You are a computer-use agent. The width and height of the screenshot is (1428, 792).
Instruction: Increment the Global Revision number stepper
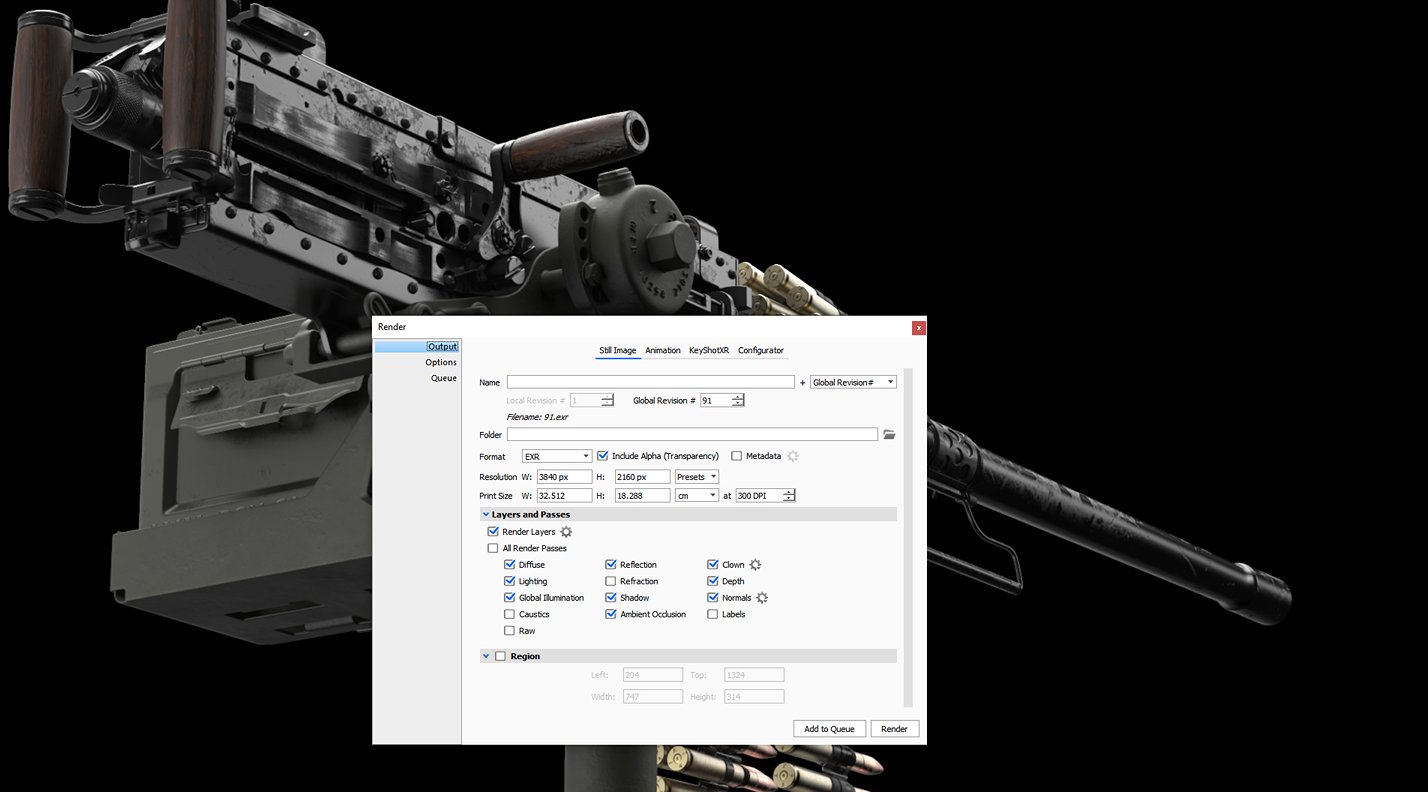click(737, 396)
